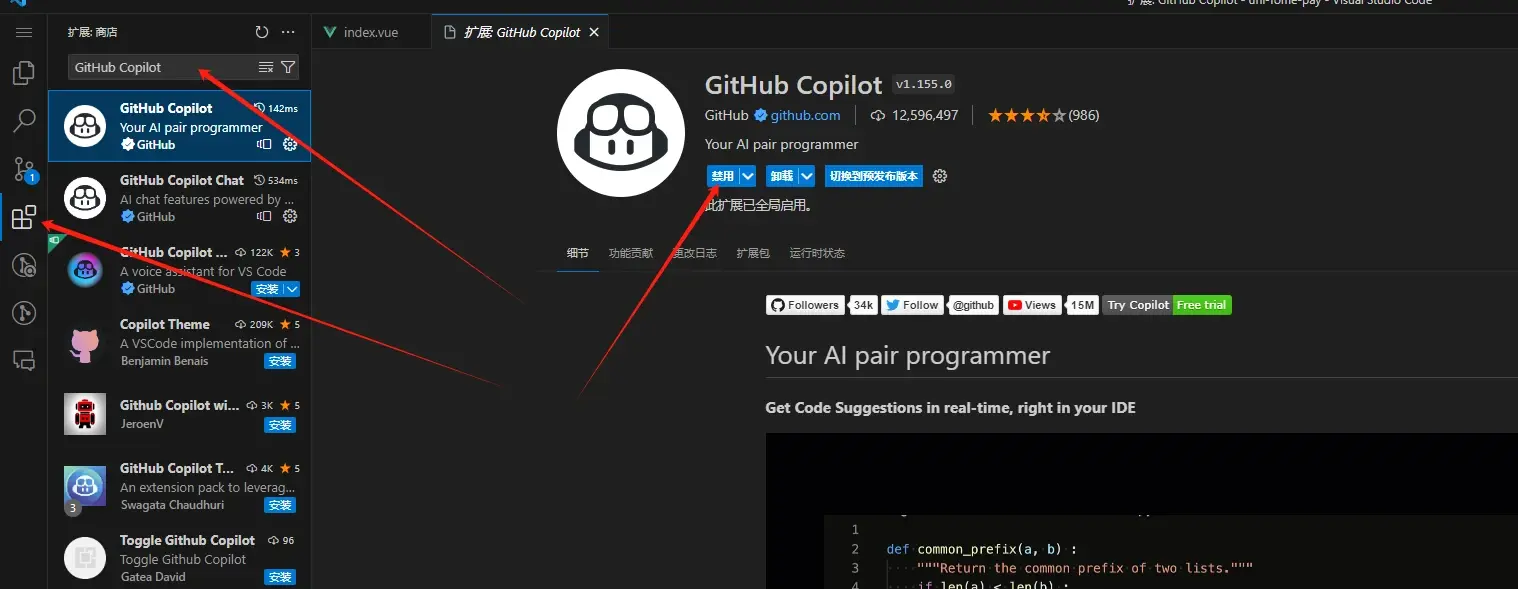Click the Twitter Follow @github badge
This screenshot has width=1518, height=589.
click(939, 305)
